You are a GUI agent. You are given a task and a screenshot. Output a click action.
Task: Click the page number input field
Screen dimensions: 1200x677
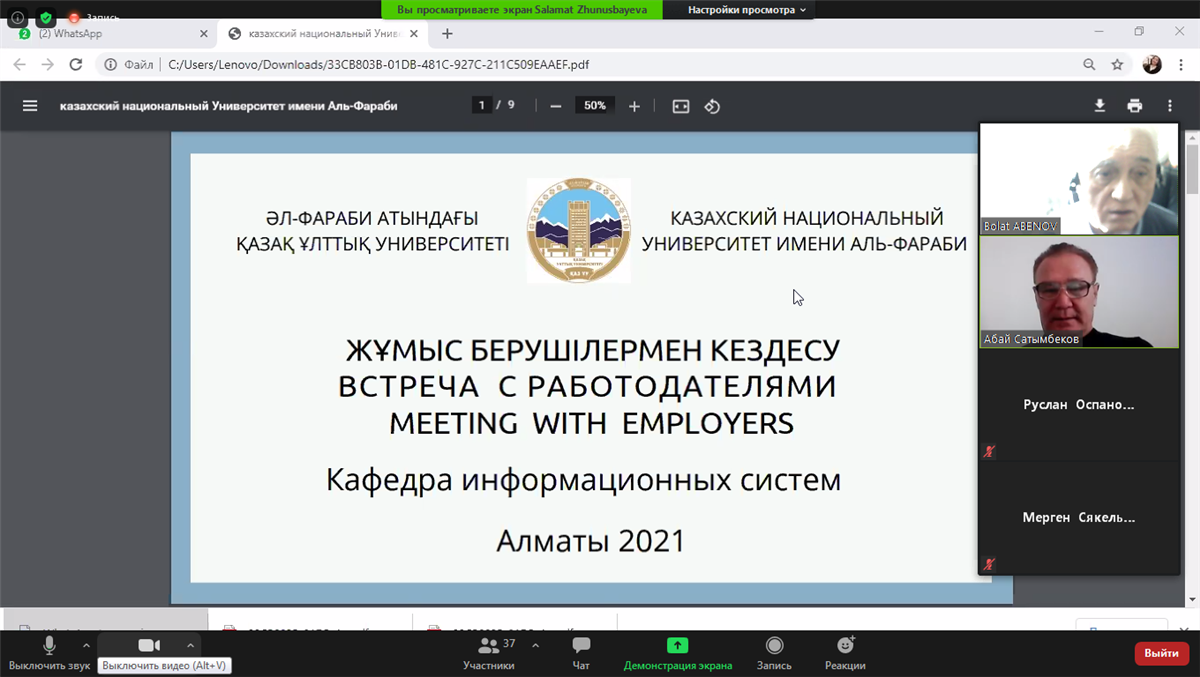click(x=482, y=105)
